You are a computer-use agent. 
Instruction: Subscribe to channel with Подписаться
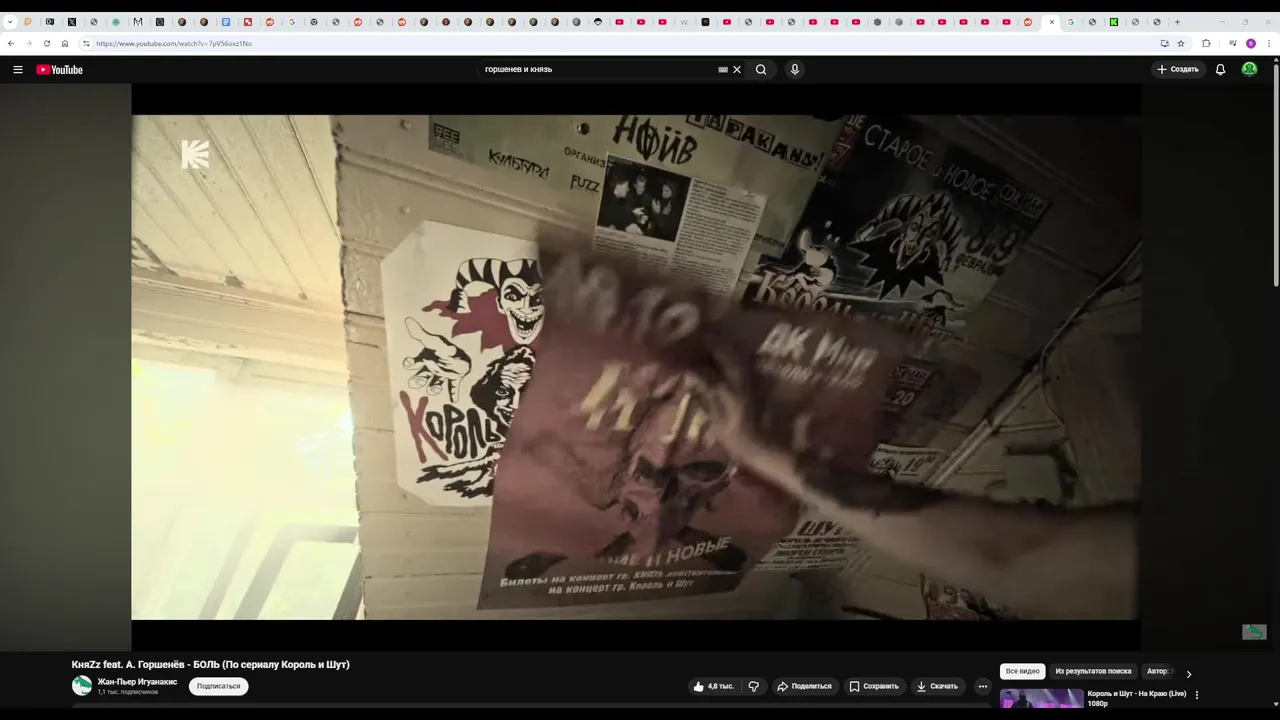point(218,686)
